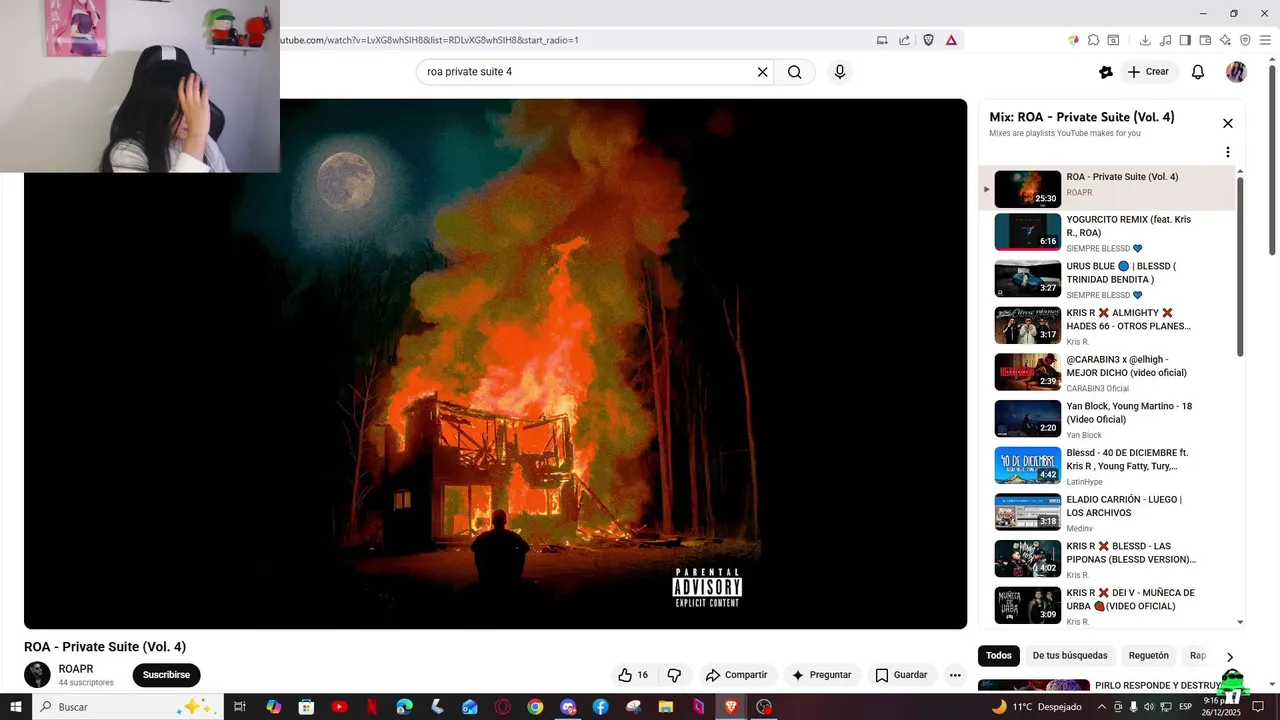This screenshot has height=720, width=1280.
Task: Open the Mix playlist options menu
Action: (x=1228, y=152)
